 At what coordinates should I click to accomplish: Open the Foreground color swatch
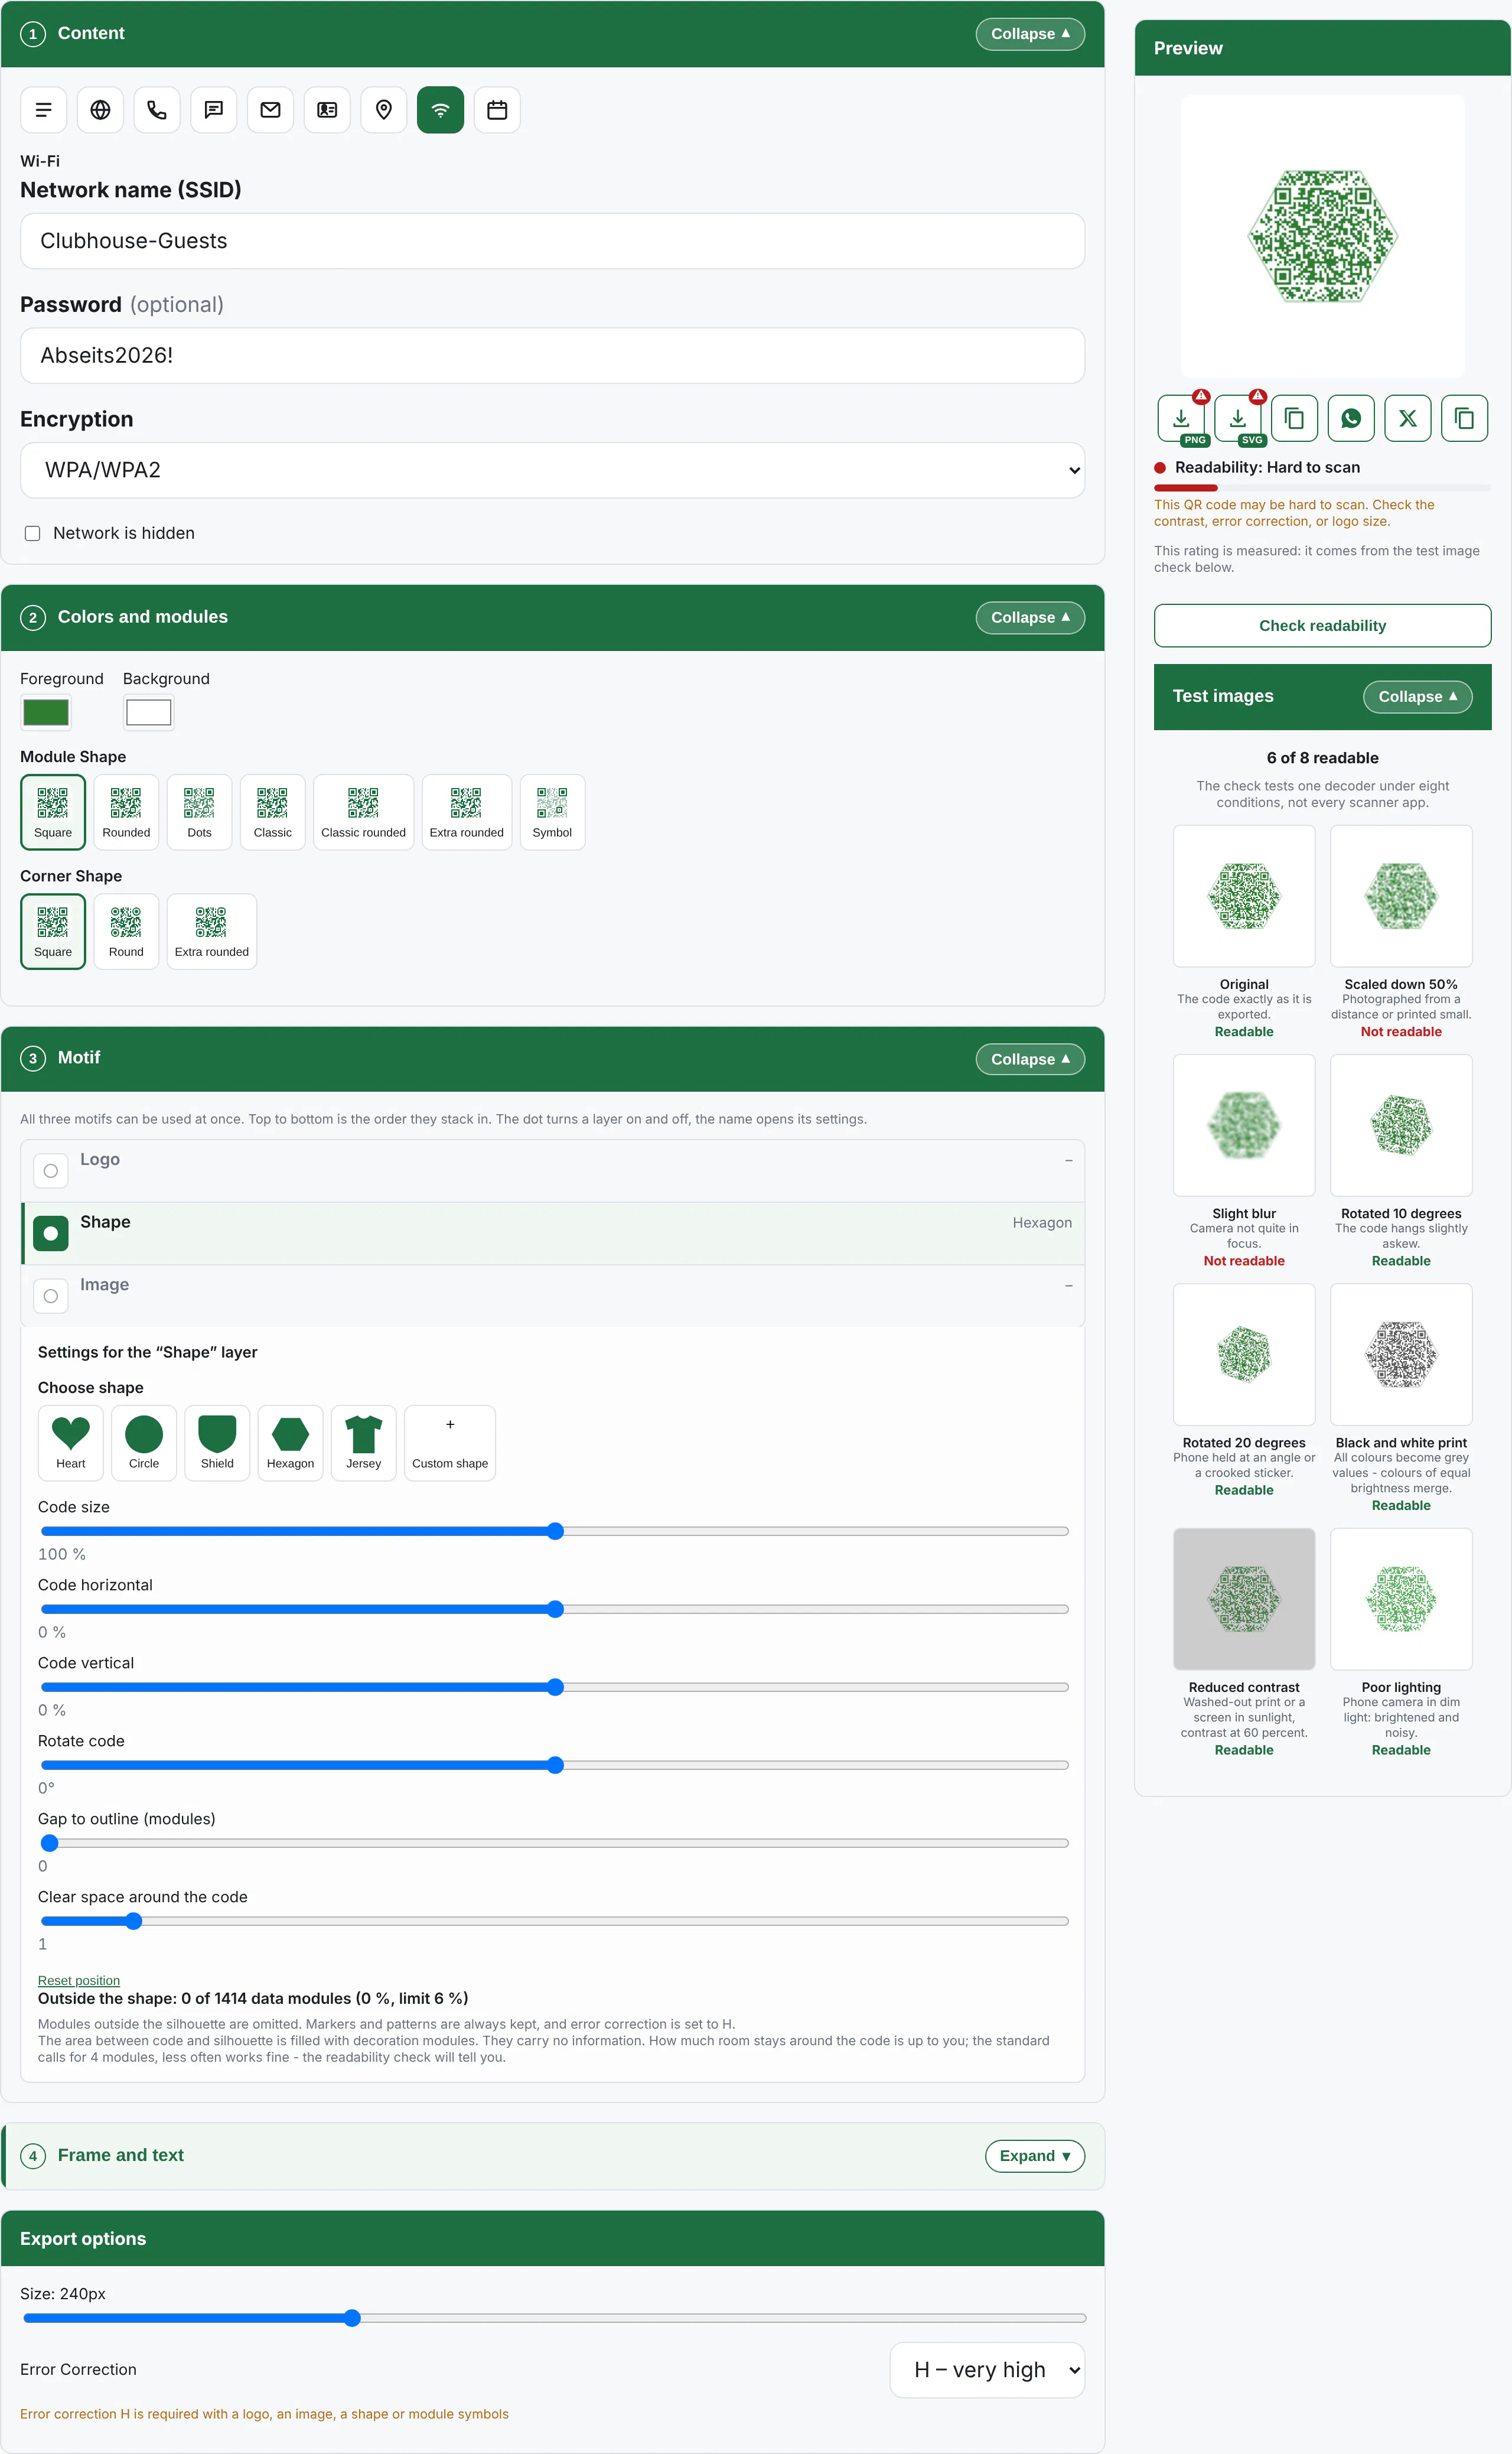point(46,713)
